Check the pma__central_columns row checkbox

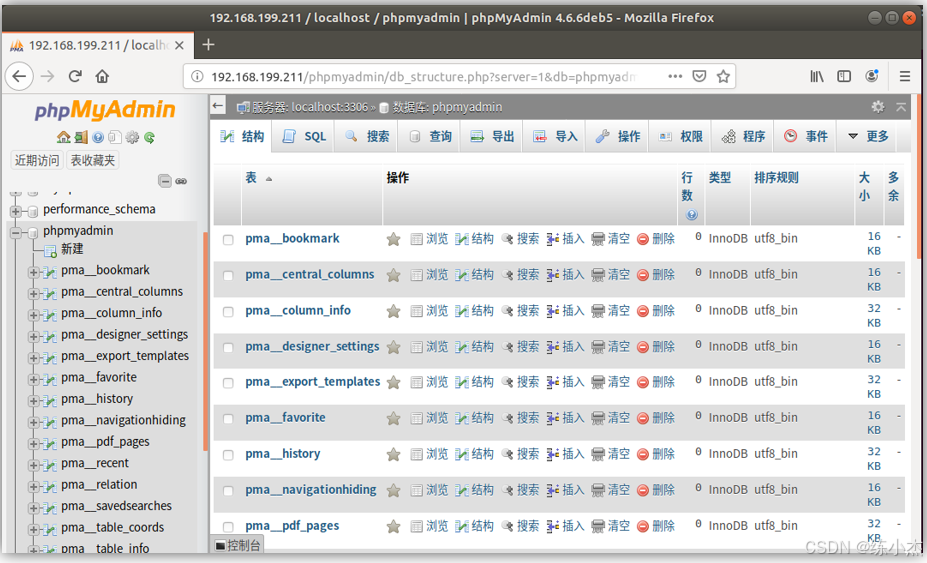tap(228, 276)
